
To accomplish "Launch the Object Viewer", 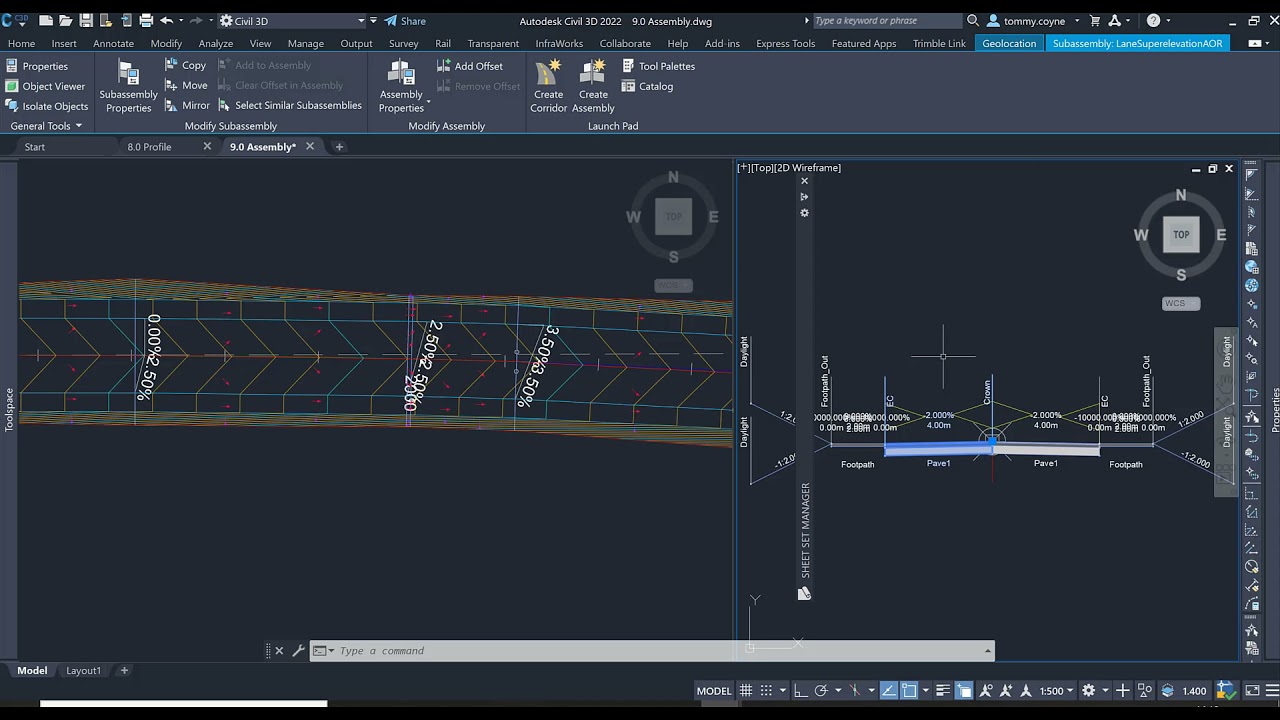I will 45,86.
